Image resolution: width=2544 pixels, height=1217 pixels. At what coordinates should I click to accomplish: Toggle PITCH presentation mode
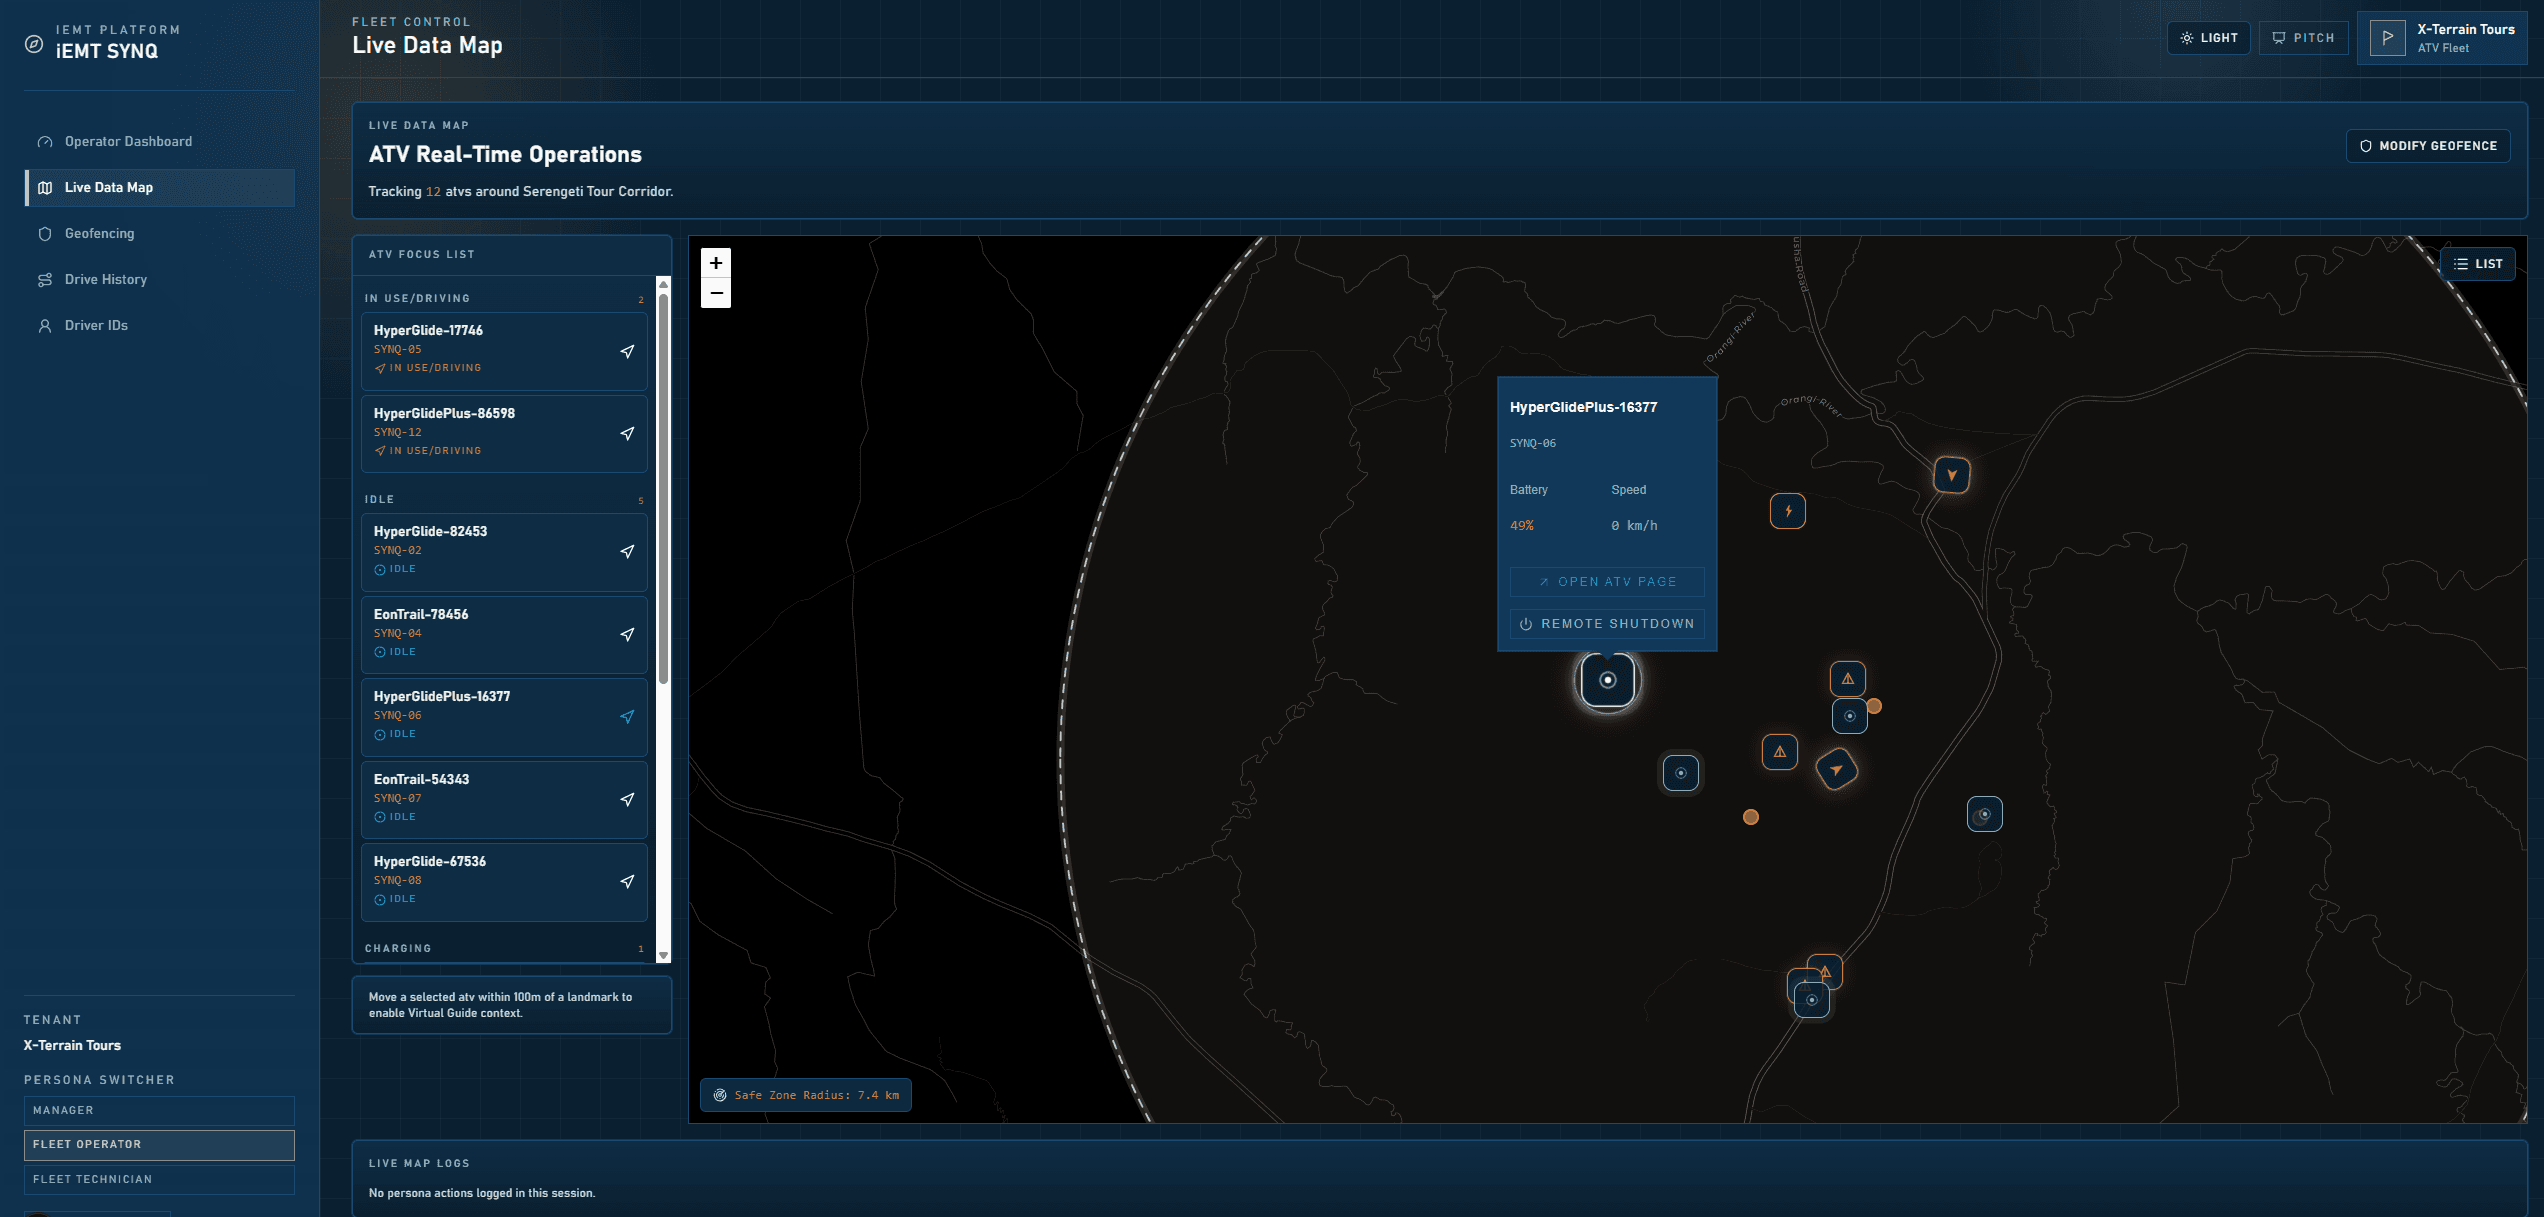(x=2303, y=38)
